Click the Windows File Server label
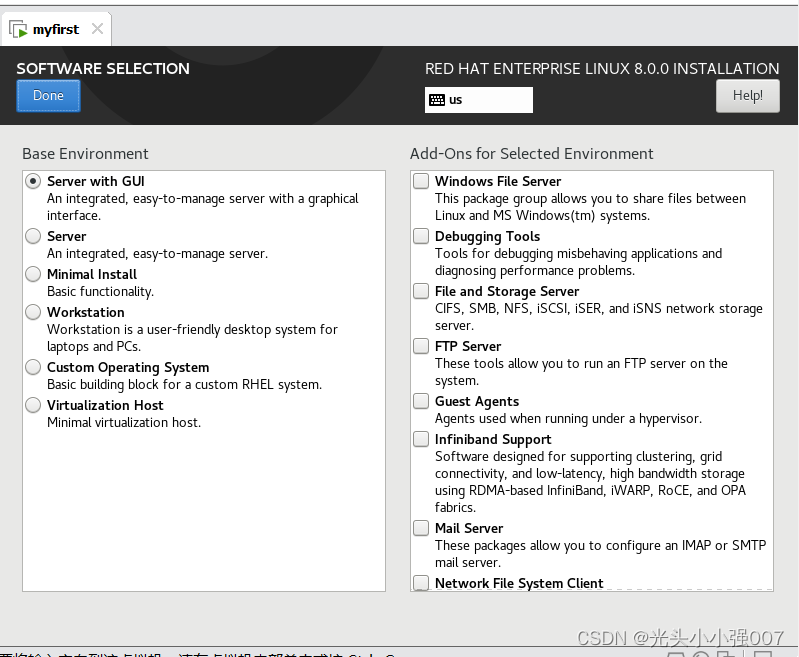 pyautogui.click(x=498, y=181)
